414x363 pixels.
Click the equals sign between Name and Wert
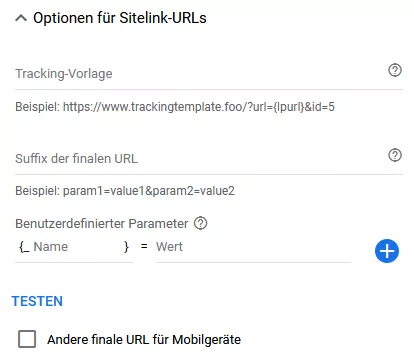coord(144,247)
